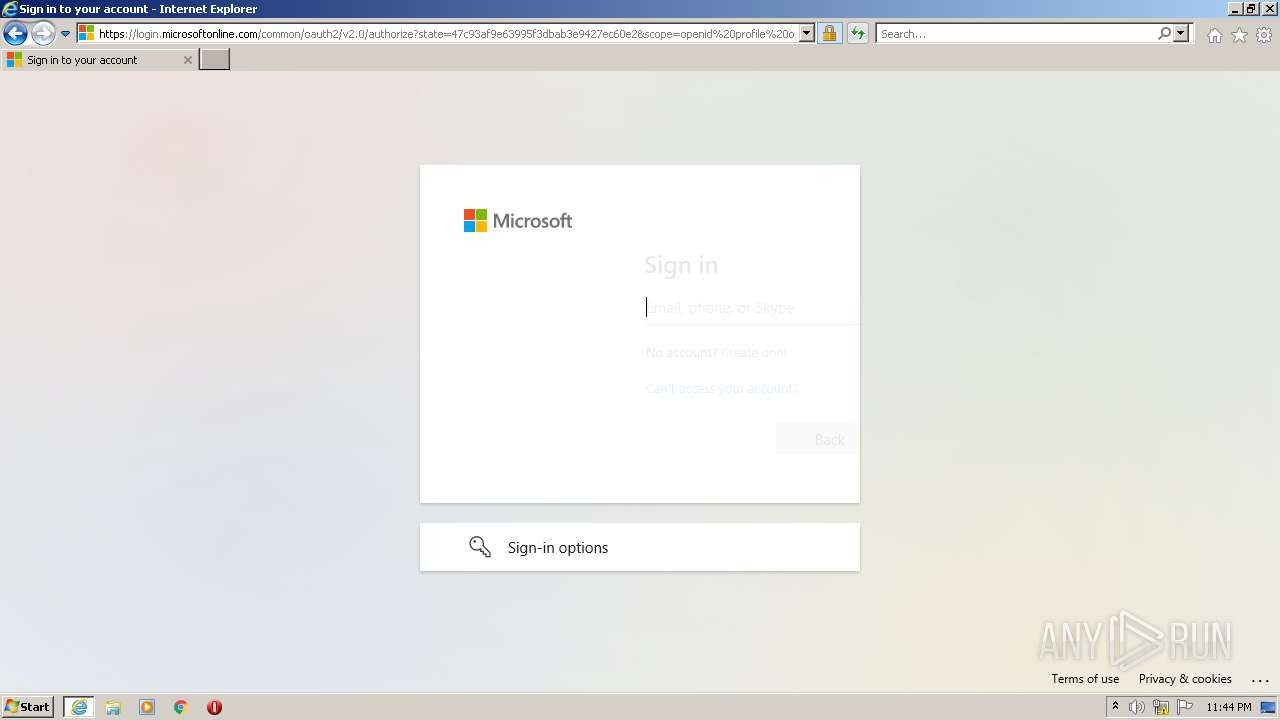Click the network tray icon
The height and width of the screenshot is (720, 1280).
(1161, 707)
